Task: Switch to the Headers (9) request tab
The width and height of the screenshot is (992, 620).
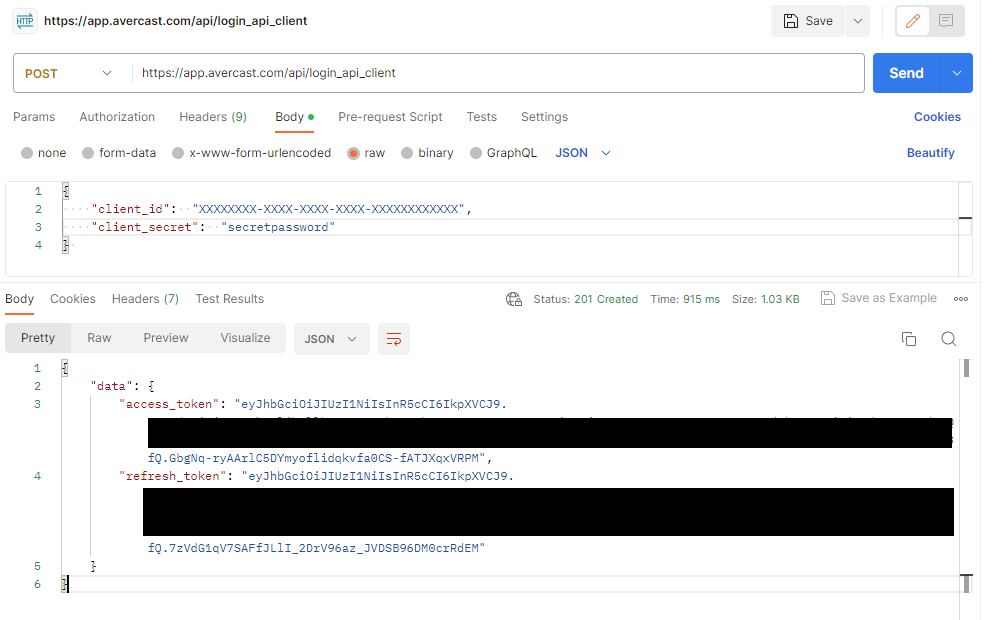Action: pos(213,117)
